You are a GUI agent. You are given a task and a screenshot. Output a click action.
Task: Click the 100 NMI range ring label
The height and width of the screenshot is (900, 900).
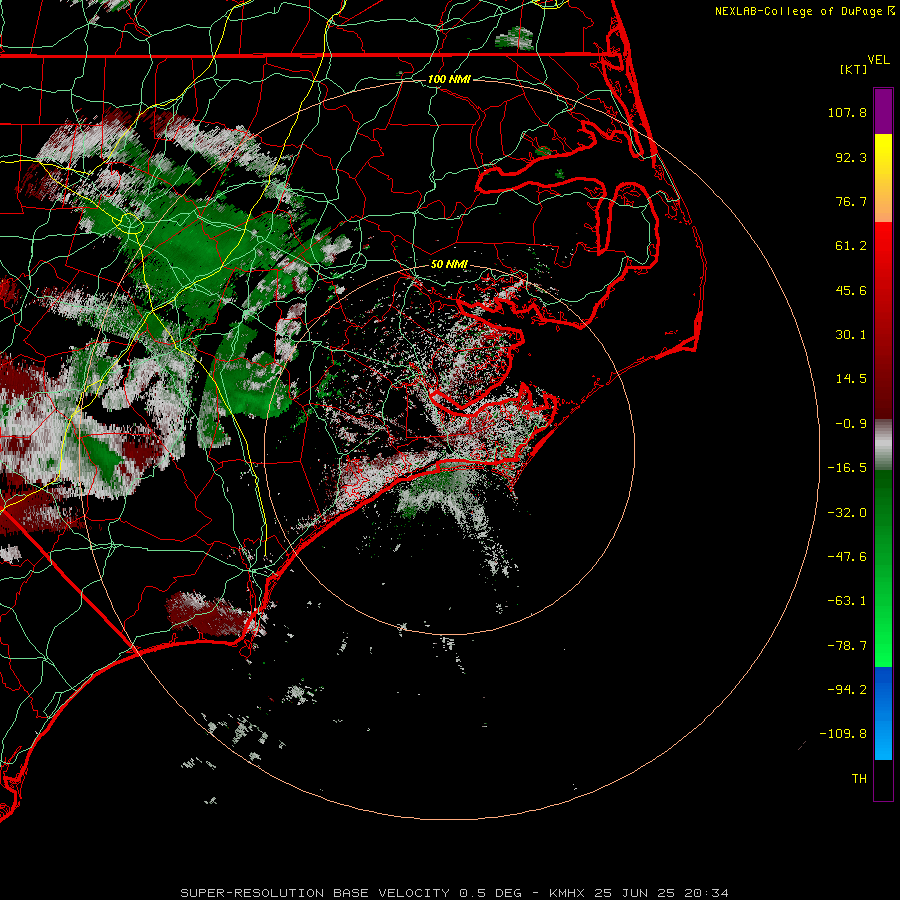449,79
